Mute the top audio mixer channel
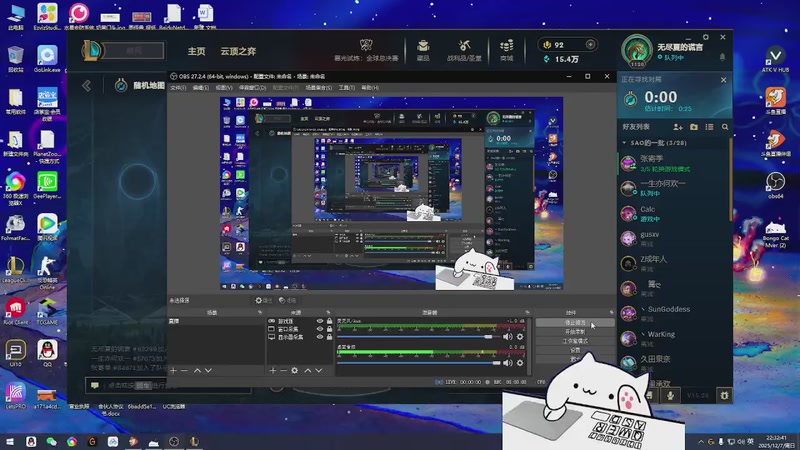Viewport: 800px width, 450px height. (508, 337)
